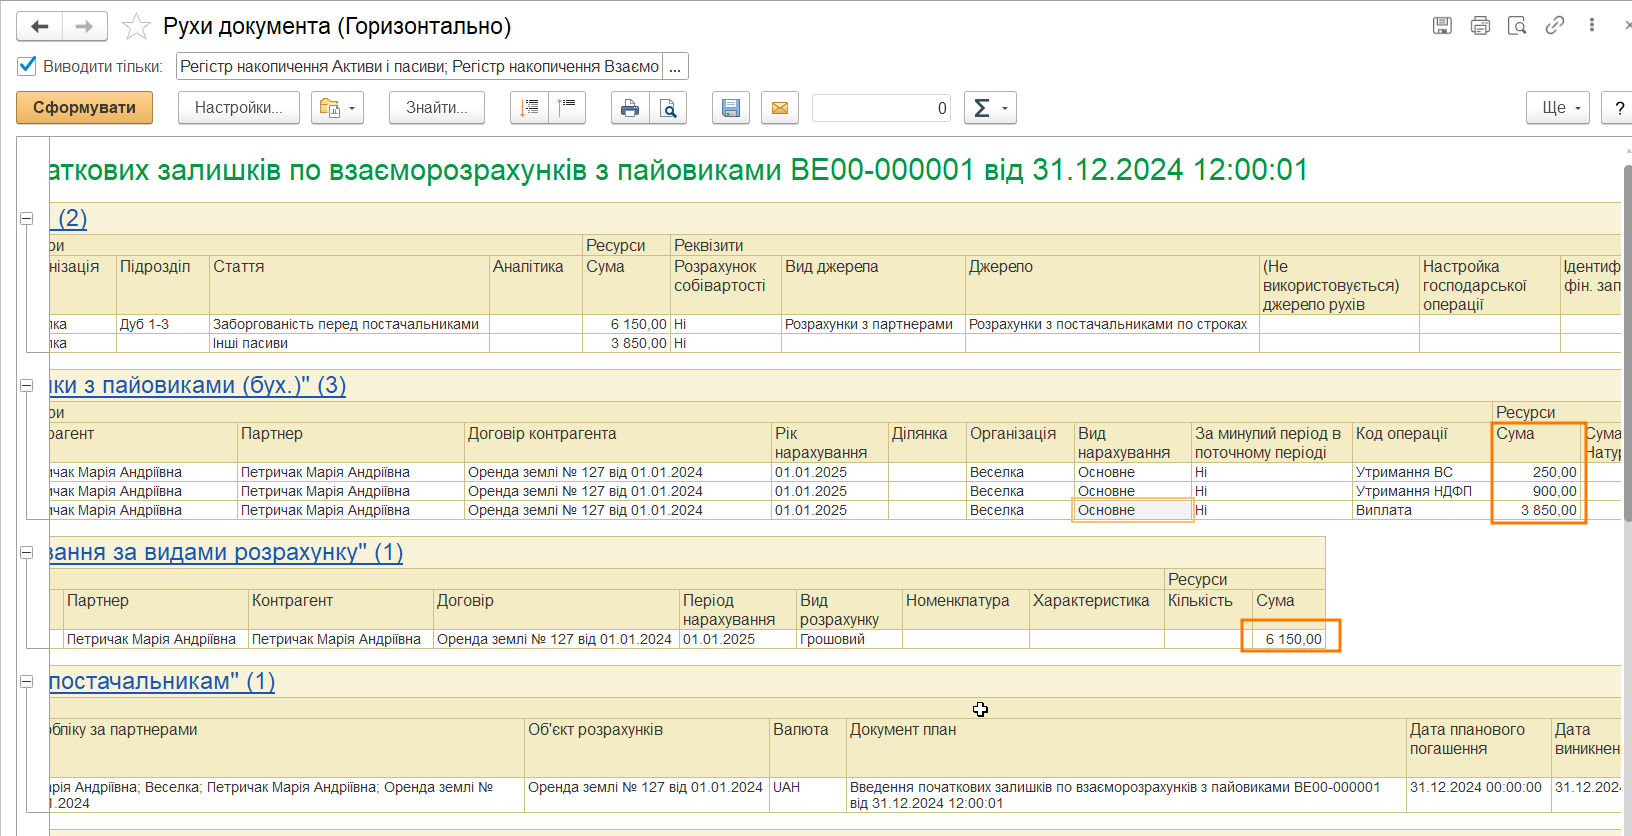The width and height of the screenshot is (1632, 836).
Task: Open the report variants dropdown
Action: [337, 108]
